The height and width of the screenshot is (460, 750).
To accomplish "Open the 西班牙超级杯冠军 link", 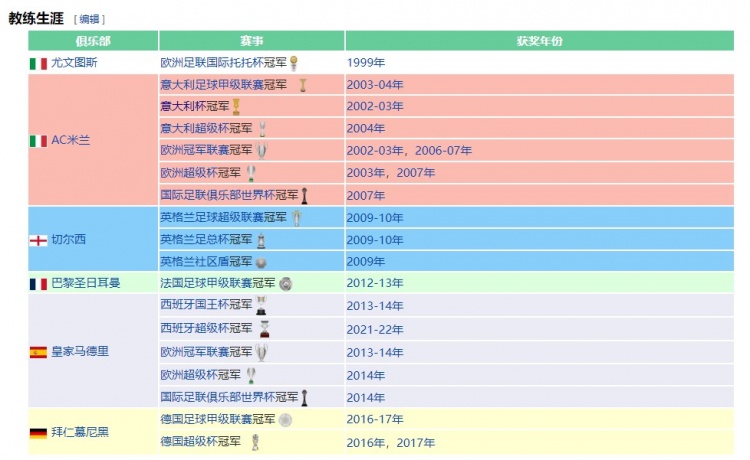I will 206,328.
